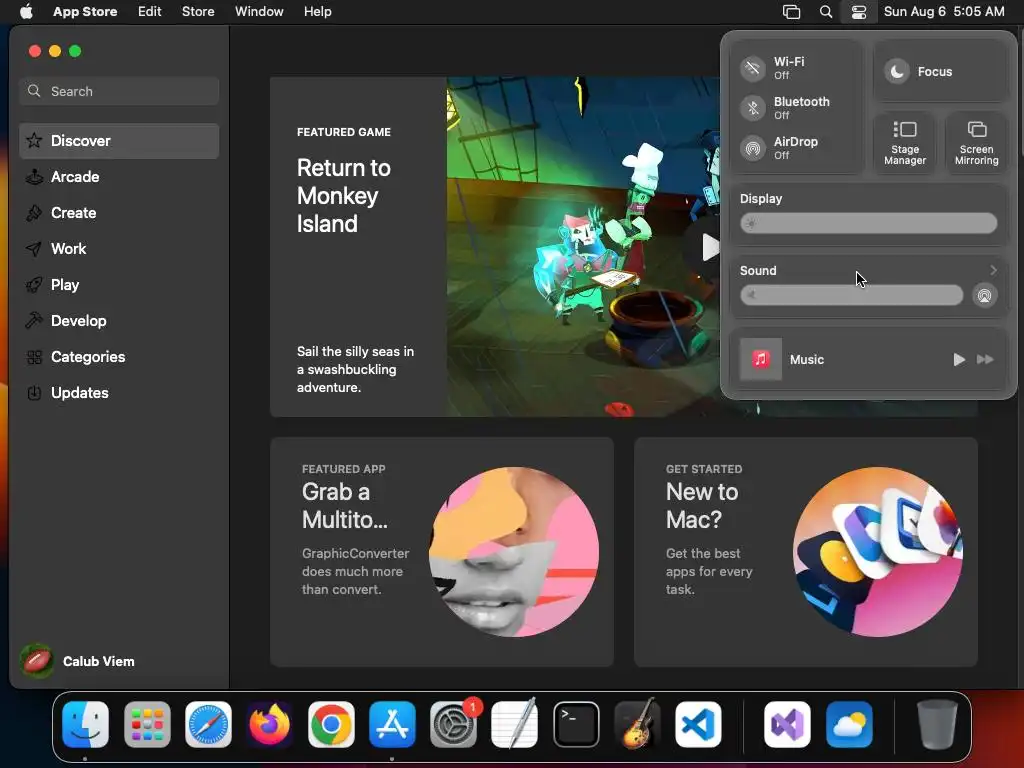Open the Window menu
Image resolution: width=1024 pixels, height=768 pixels.
[x=259, y=11]
